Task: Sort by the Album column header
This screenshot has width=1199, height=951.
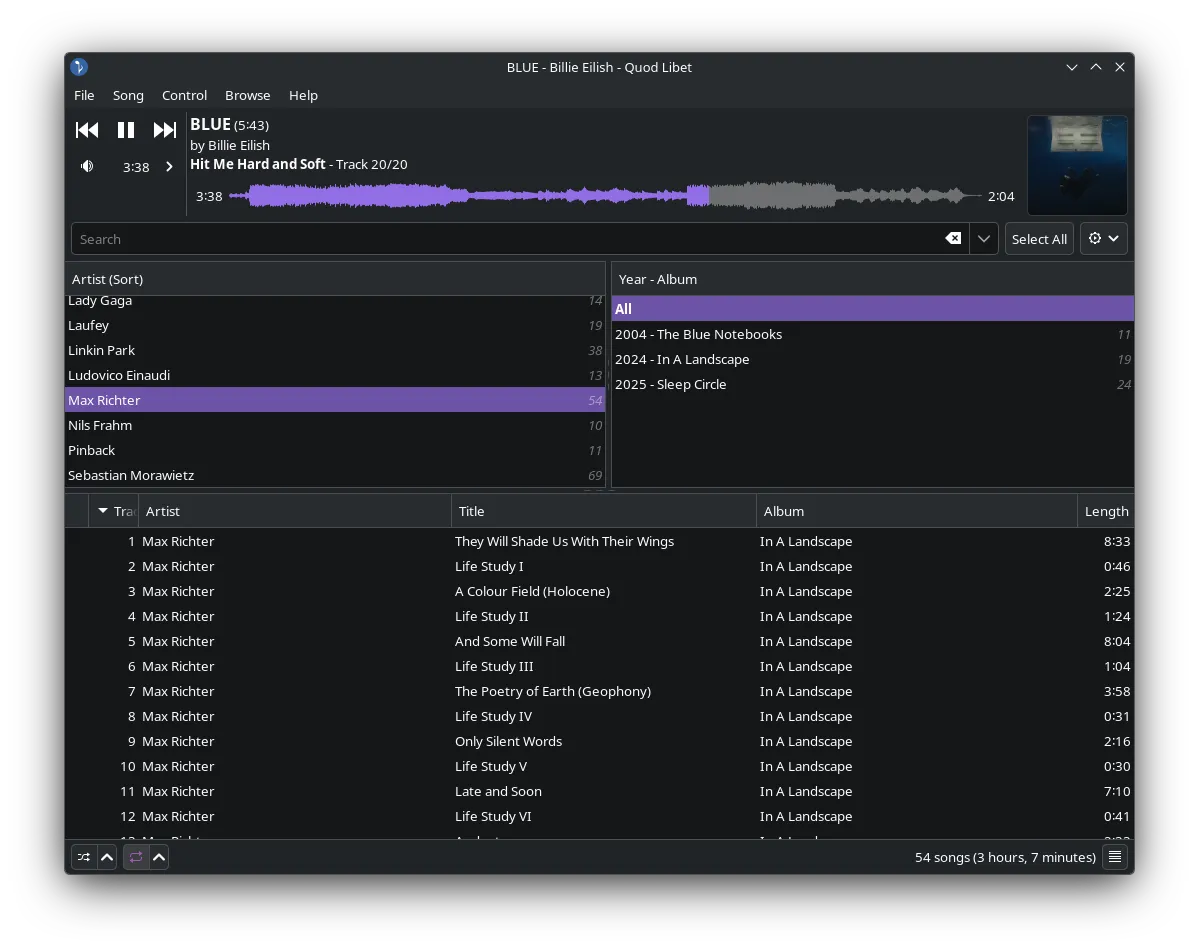Action: (916, 511)
